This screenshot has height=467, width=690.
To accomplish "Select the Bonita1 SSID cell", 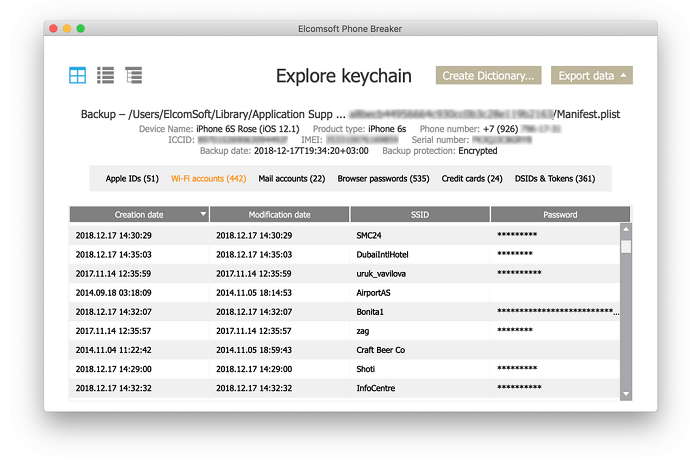I will coord(420,312).
